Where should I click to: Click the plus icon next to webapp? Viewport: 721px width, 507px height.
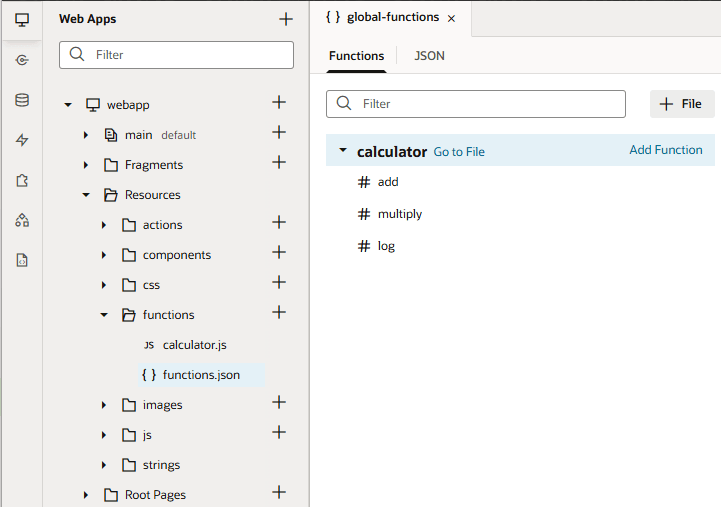(279, 103)
